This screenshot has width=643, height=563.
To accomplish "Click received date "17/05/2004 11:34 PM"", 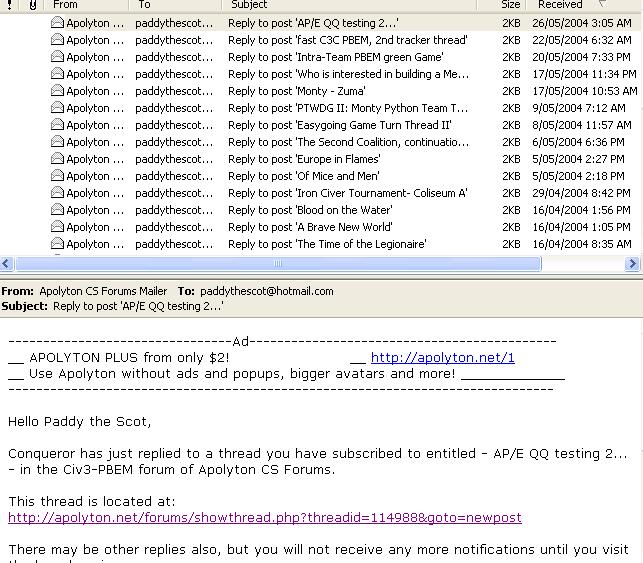I will (584, 74).
